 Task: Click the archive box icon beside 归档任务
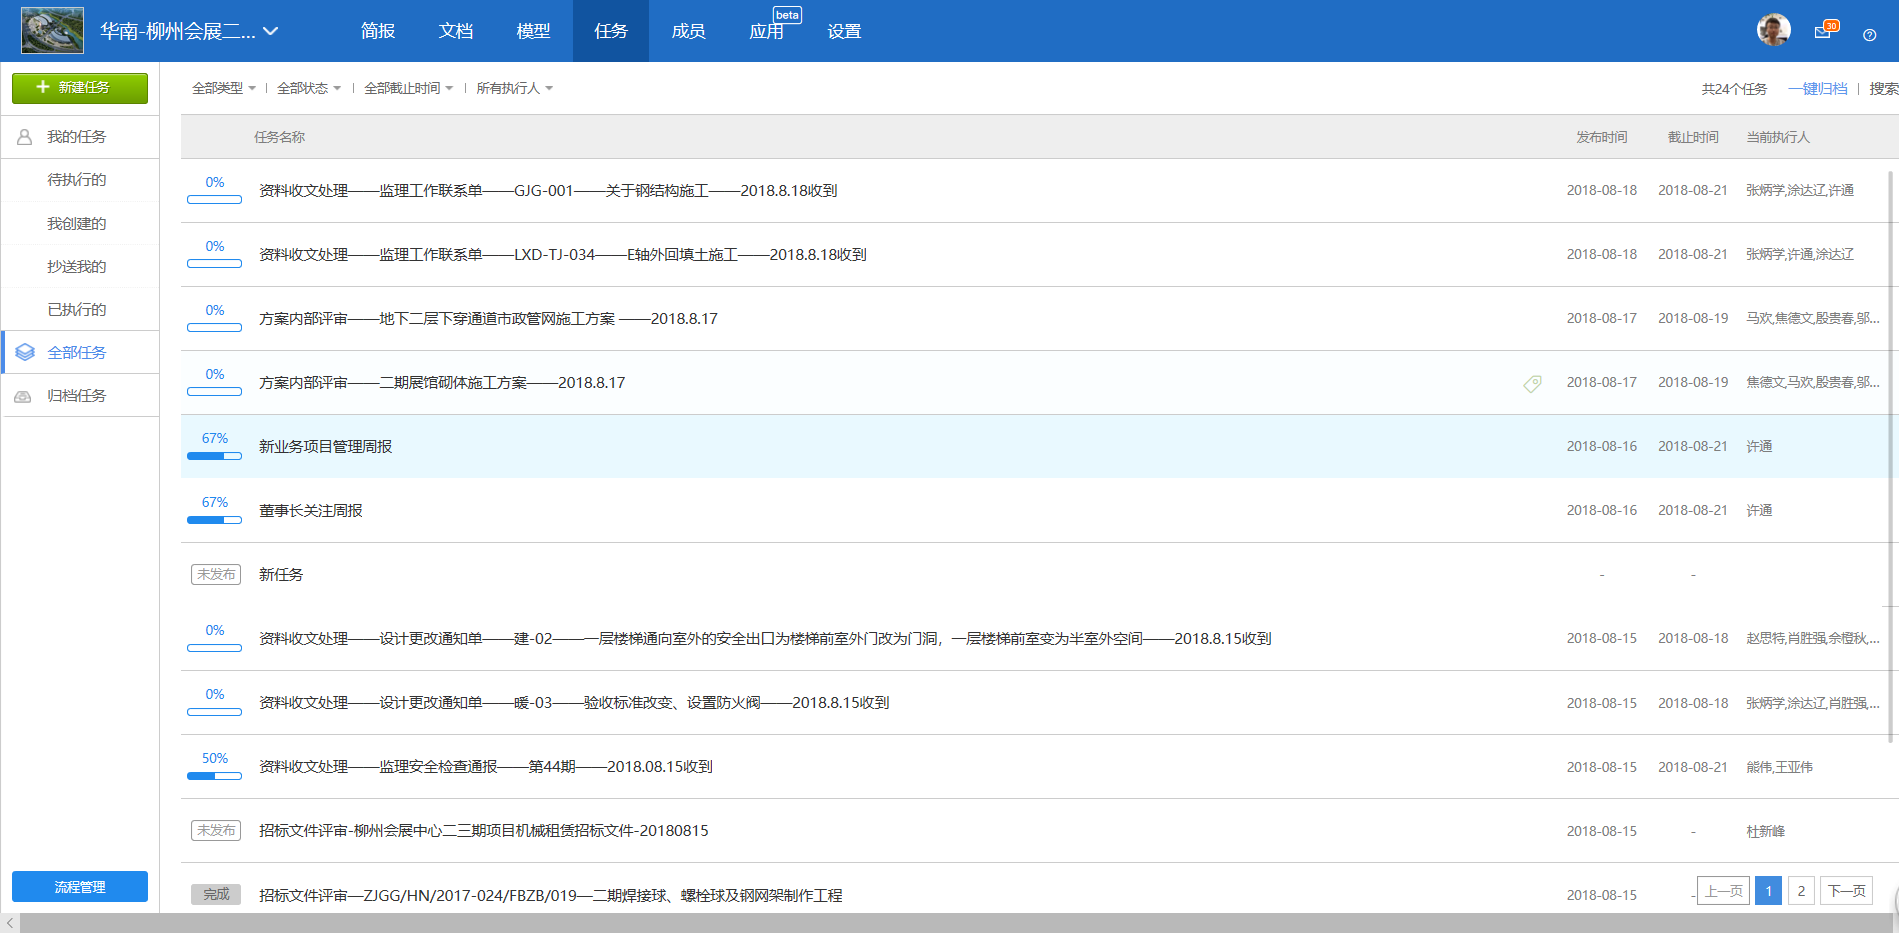pyautogui.click(x=24, y=394)
